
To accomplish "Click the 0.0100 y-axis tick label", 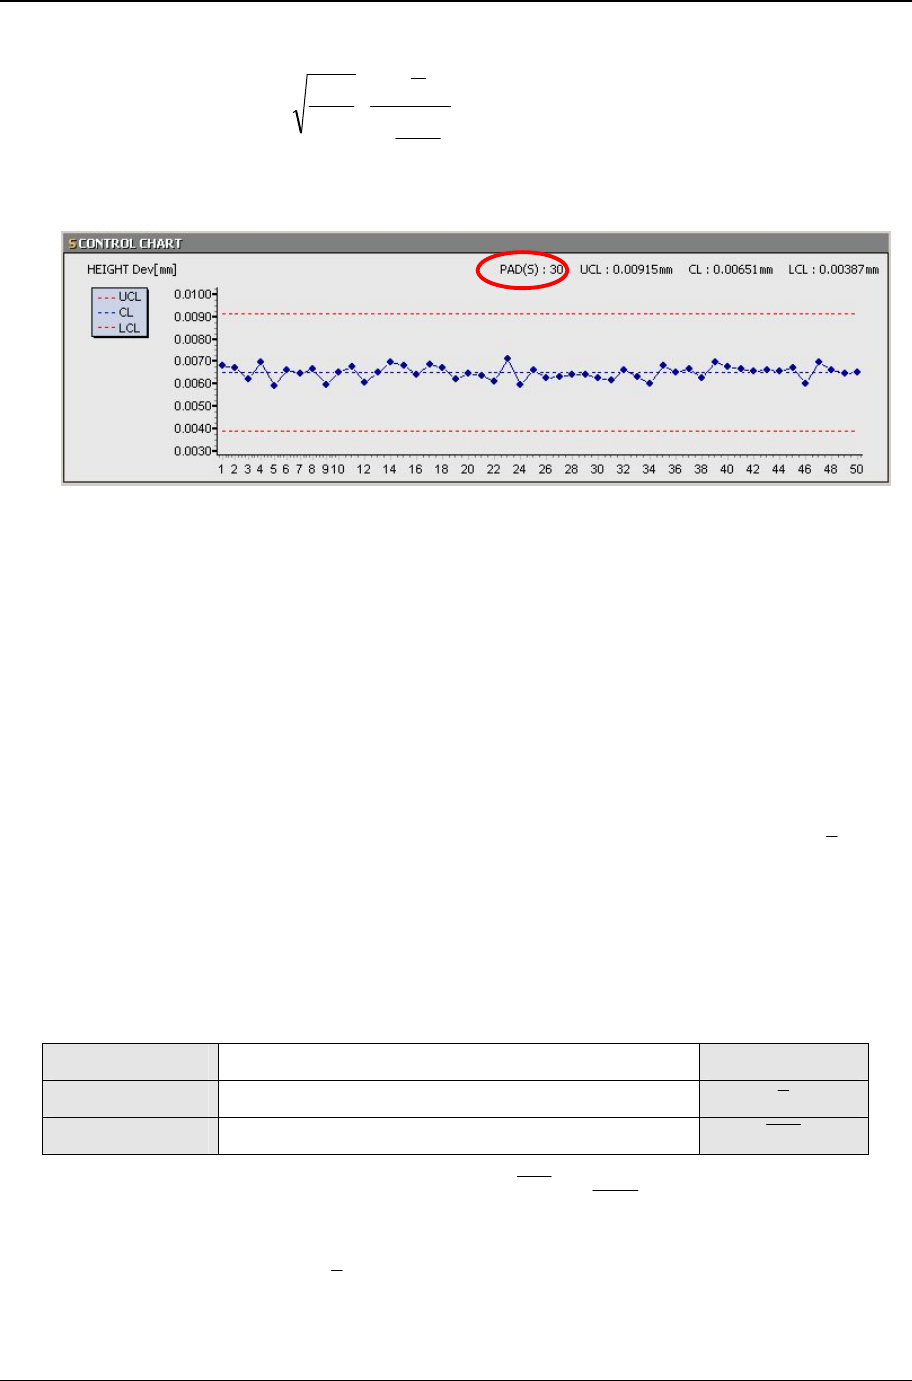I will [192, 294].
